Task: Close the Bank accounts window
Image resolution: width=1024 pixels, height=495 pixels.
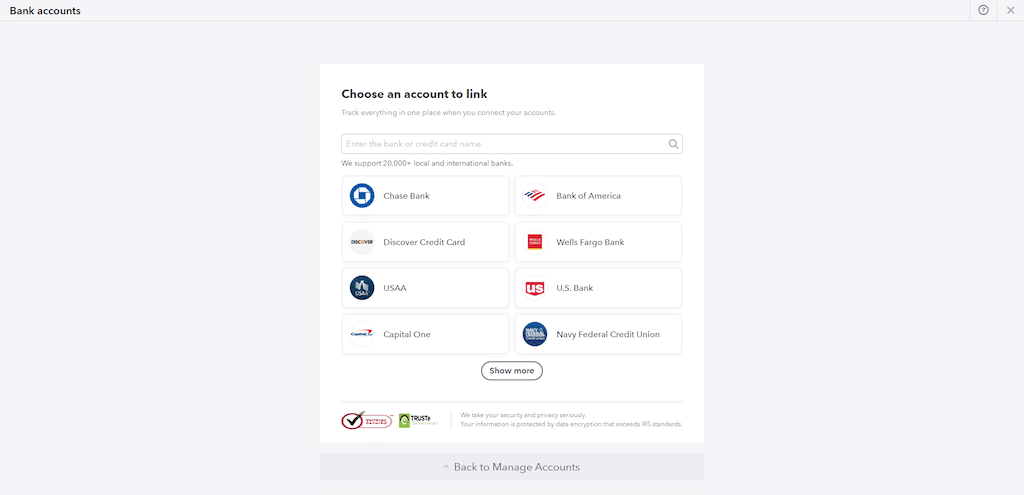Action: tap(1010, 10)
